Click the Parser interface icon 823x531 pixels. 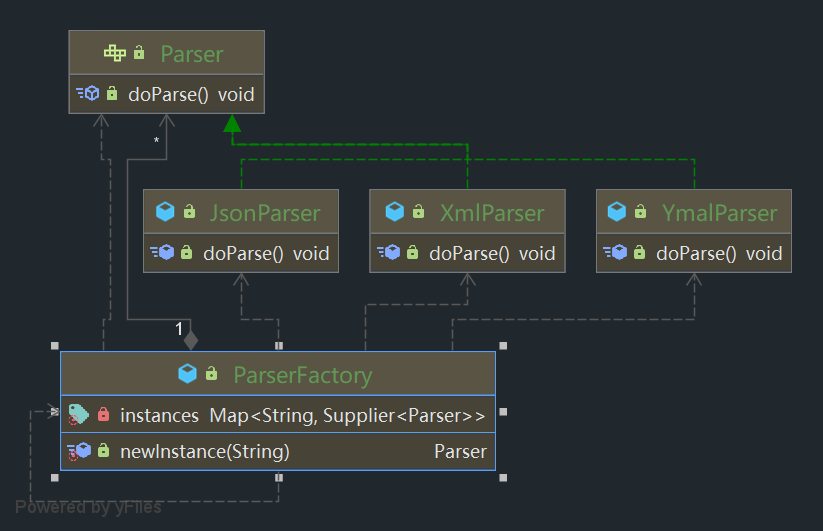(115, 53)
